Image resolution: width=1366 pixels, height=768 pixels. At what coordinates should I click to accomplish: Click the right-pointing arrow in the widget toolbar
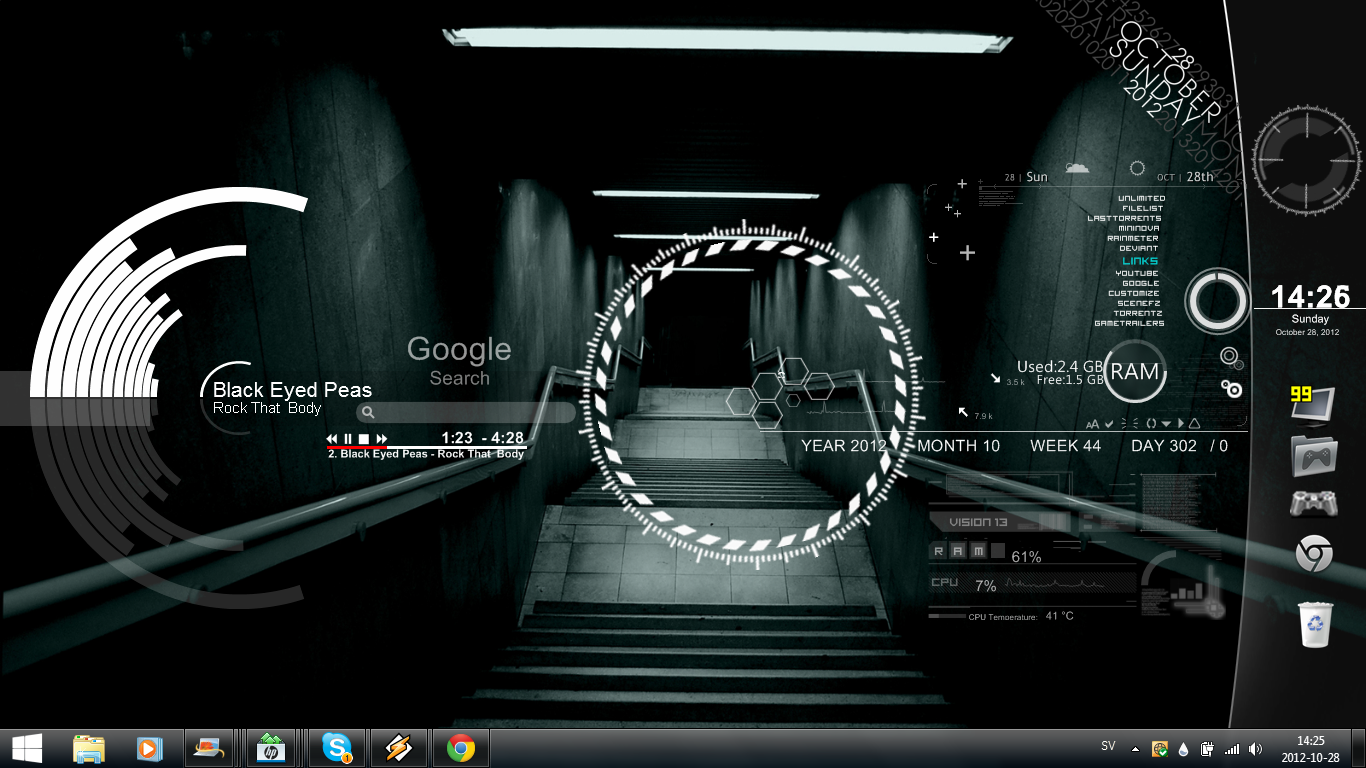tap(1180, 424)
